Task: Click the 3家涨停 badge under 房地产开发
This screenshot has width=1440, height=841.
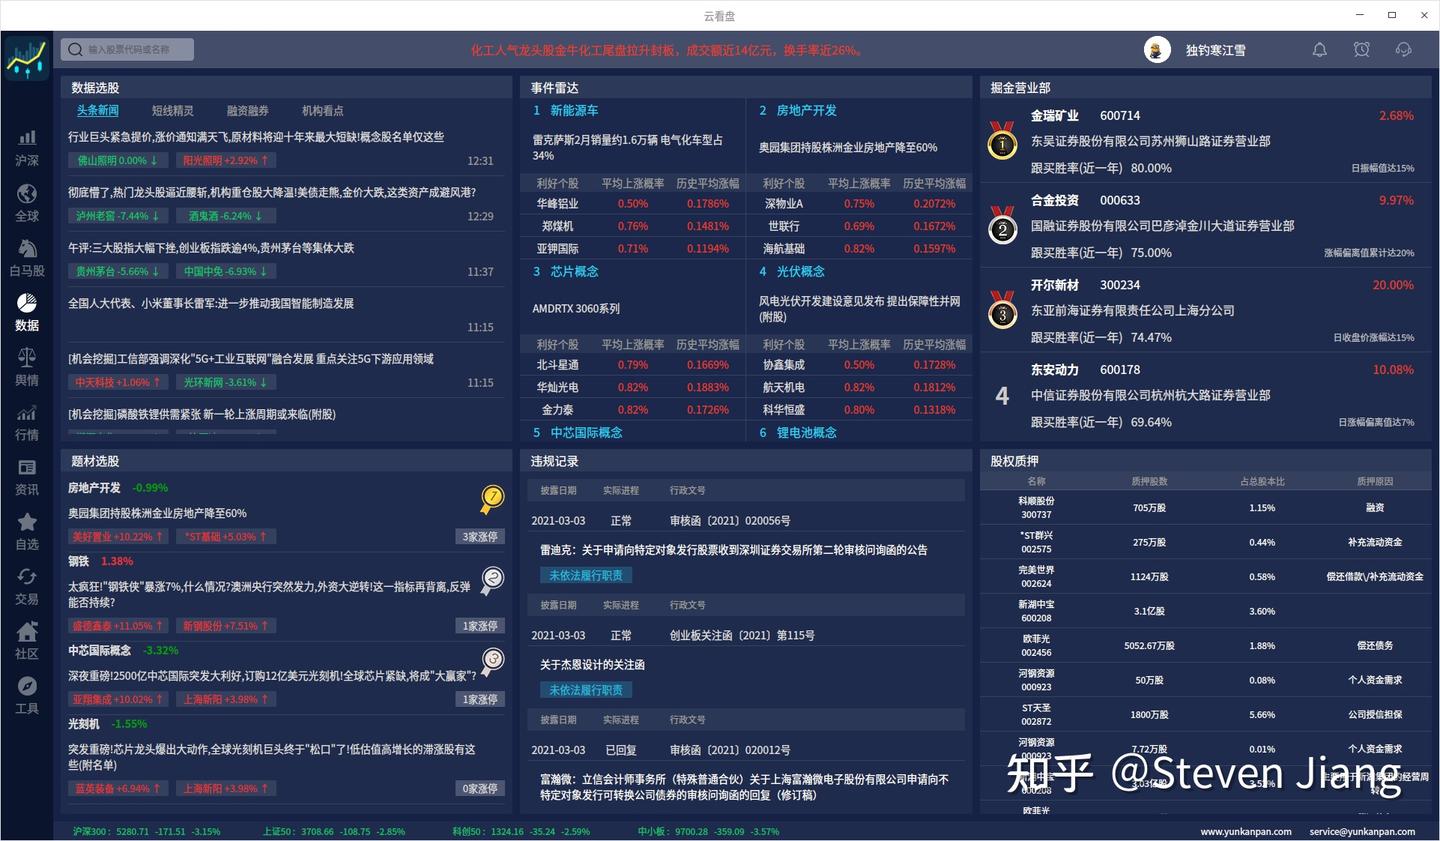Action: 480,537
